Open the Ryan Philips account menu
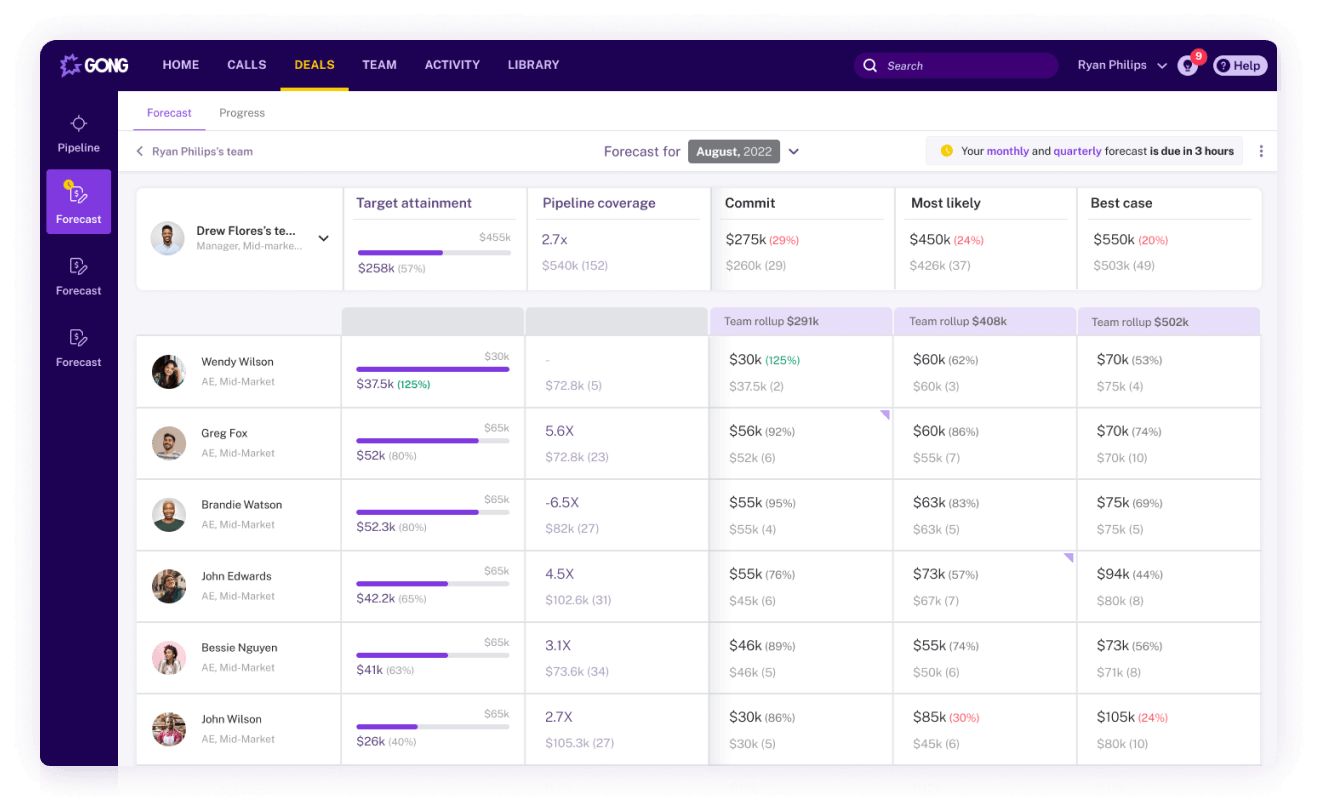The image size is (1317, 806). click(x=1120, y=65)
